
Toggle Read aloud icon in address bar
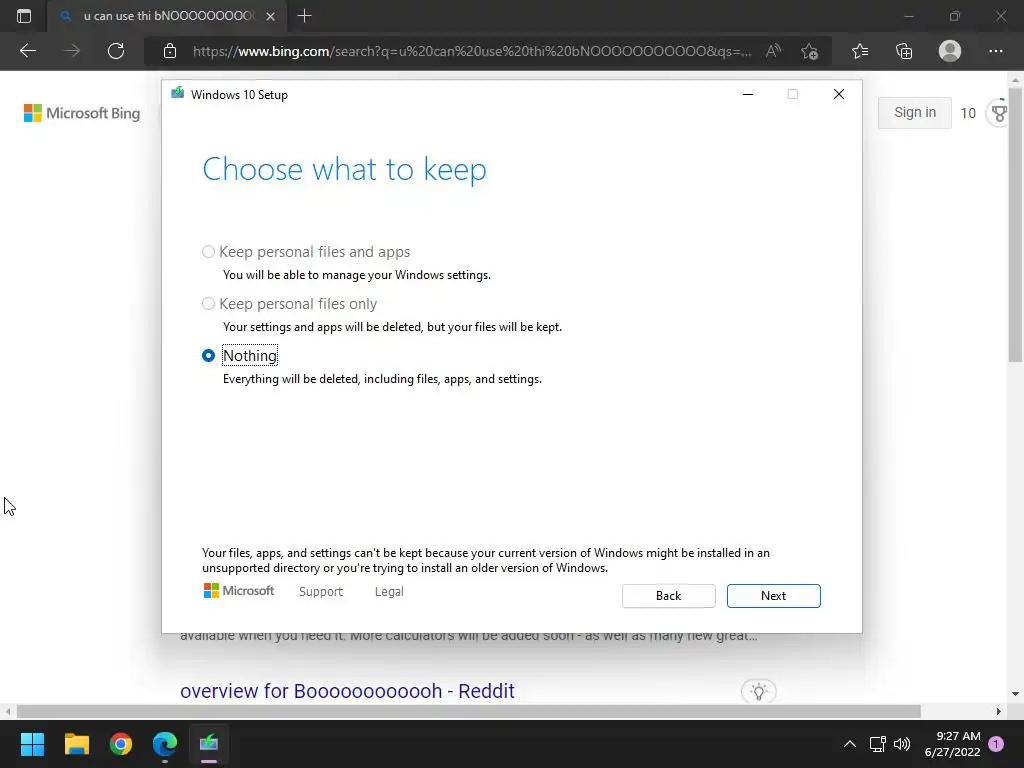(x=773, y=51)
